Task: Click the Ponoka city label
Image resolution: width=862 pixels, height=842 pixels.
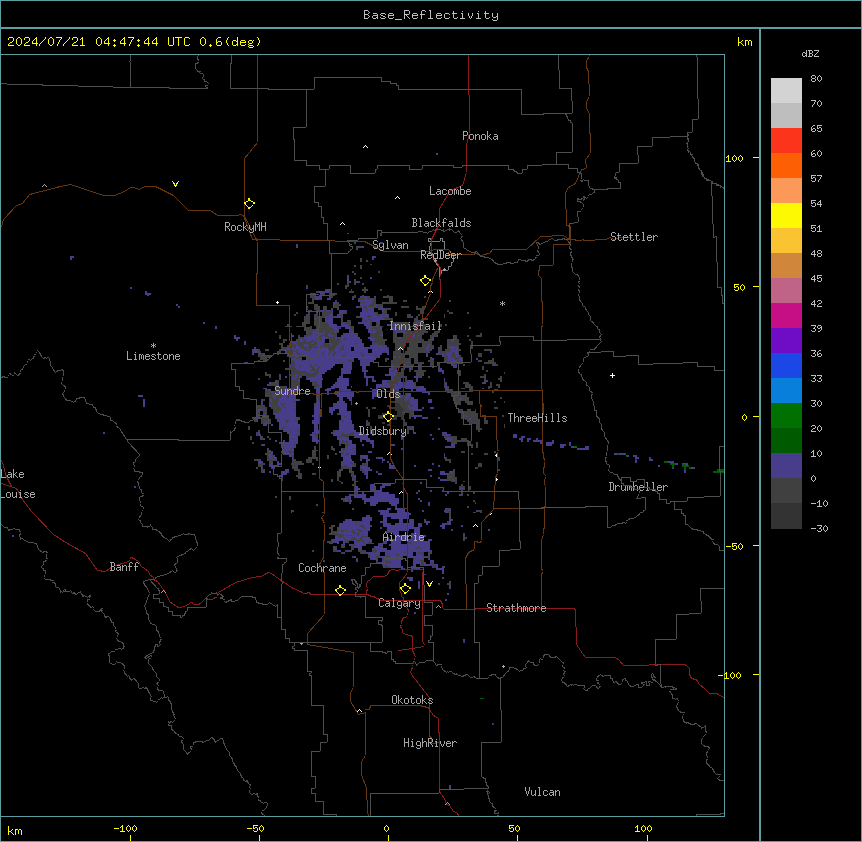Action: click(x=480, y=136)
